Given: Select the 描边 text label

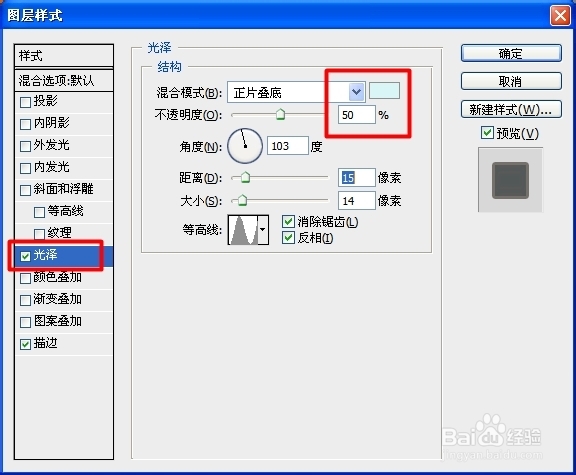Looking at the screenshot, I should pyautogui.click(x=46, y=343).
